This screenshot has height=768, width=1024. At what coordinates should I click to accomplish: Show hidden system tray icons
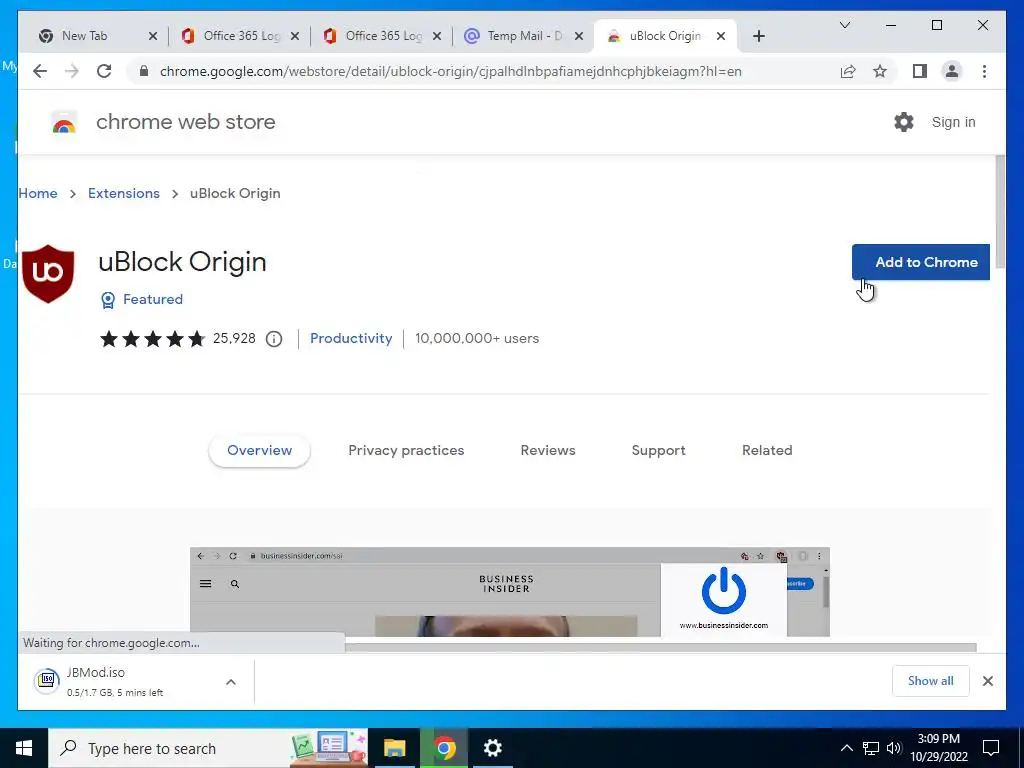pos(846,748)
